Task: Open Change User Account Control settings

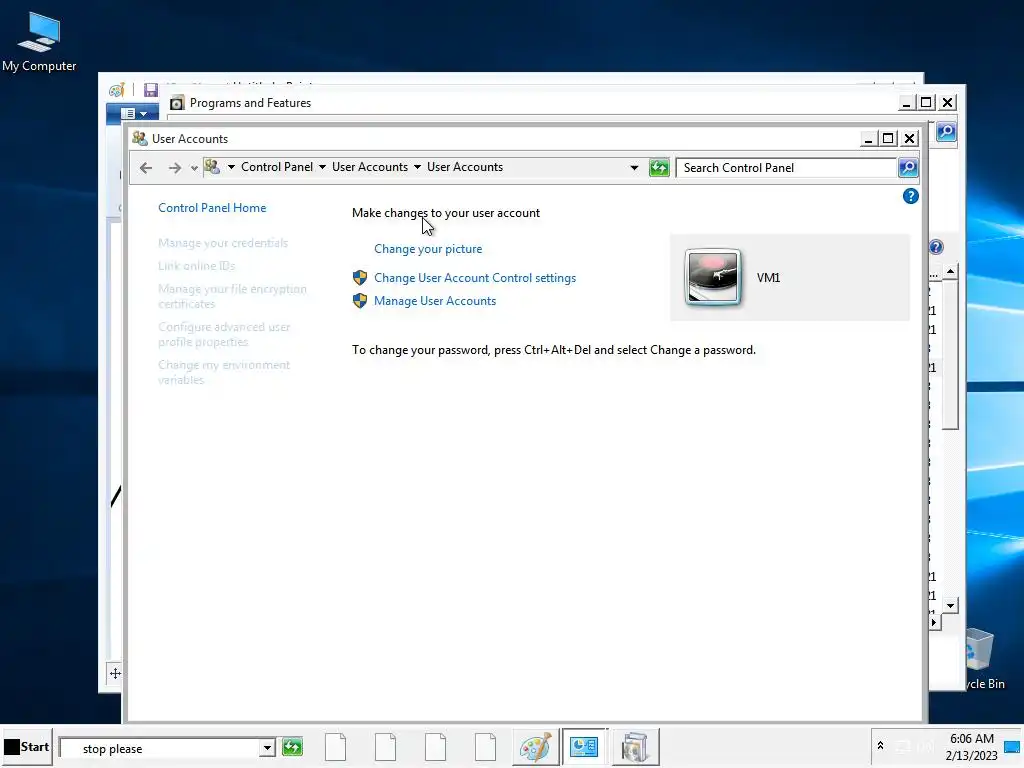Action: click(475, 278)
